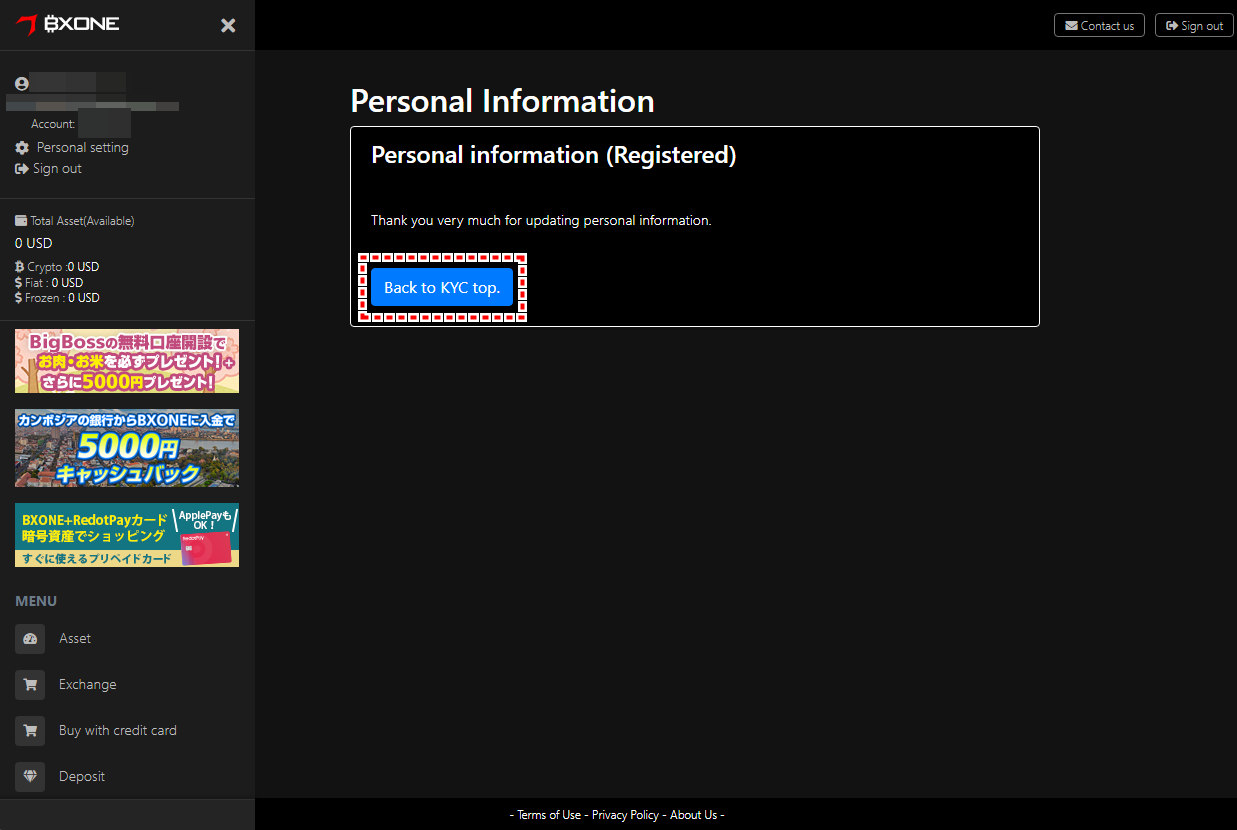
Task: Close the sidebar with the X icon
Action: click(228, 25)
